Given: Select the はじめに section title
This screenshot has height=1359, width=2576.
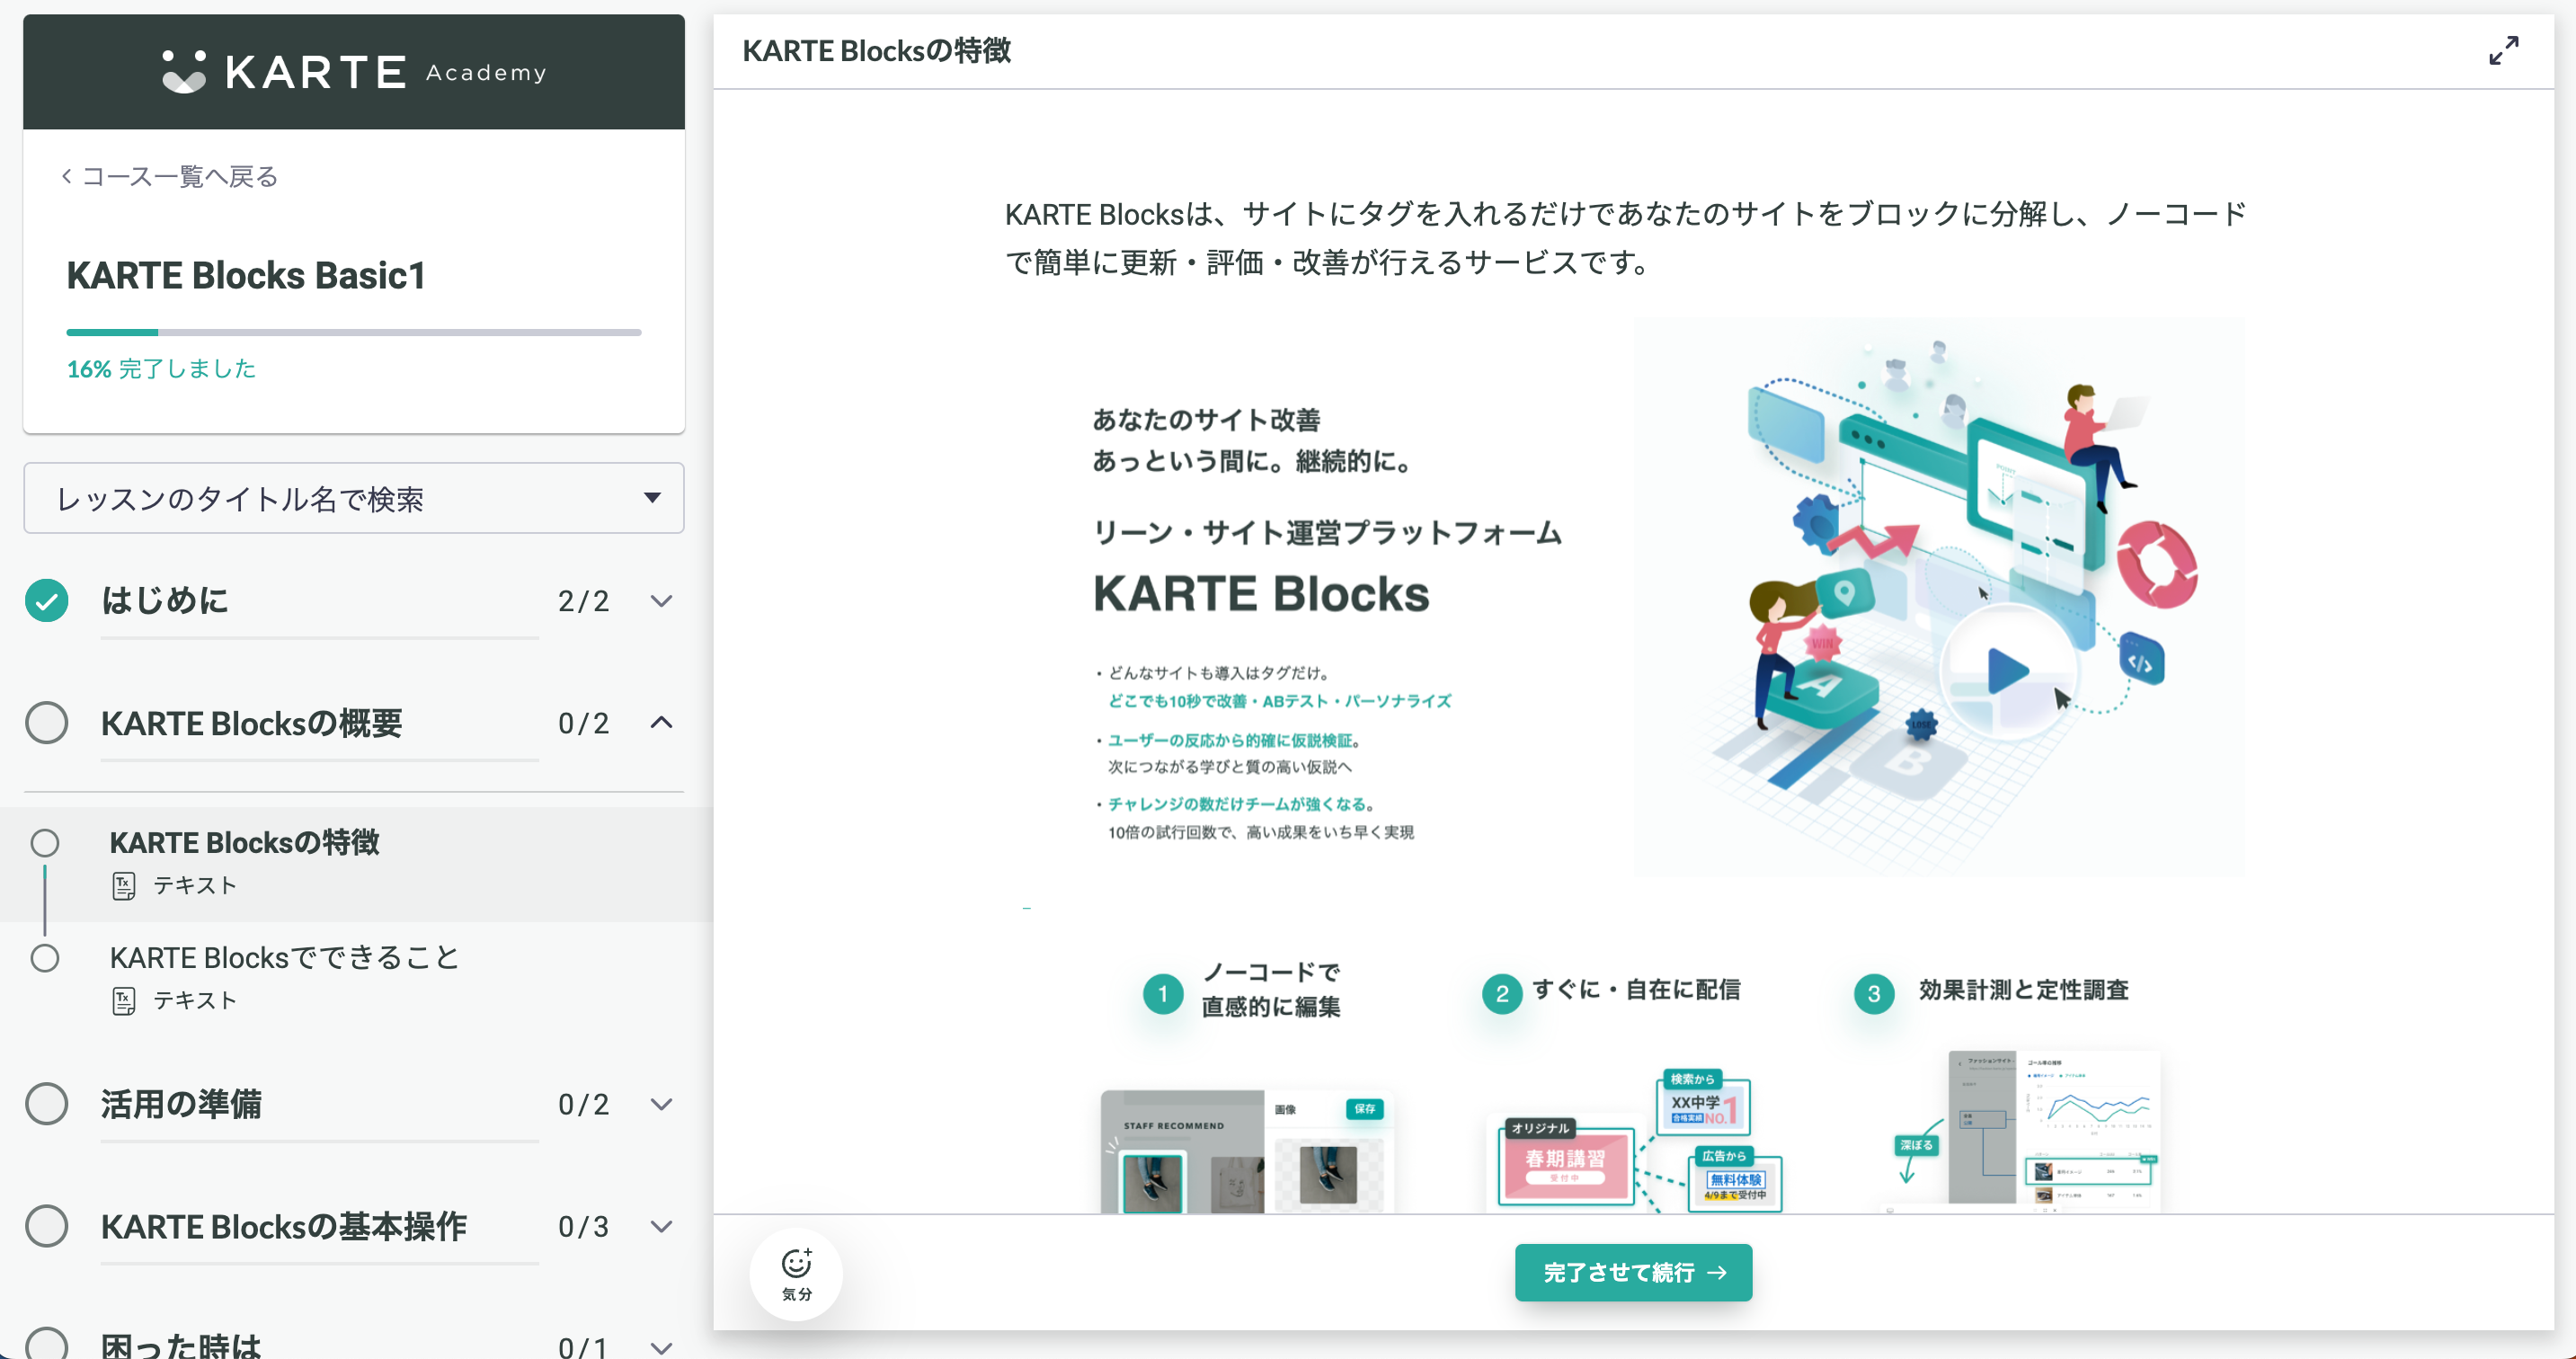Looking at the screenshot, I should 165,601.
